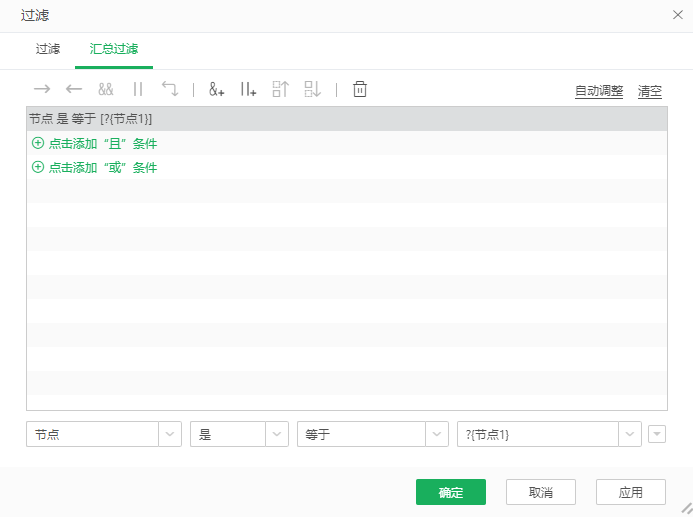Image resolution: width=693 pixels, height=517 pixels.
Task: Open the 是 dropdown arrow
Action: 277,434
